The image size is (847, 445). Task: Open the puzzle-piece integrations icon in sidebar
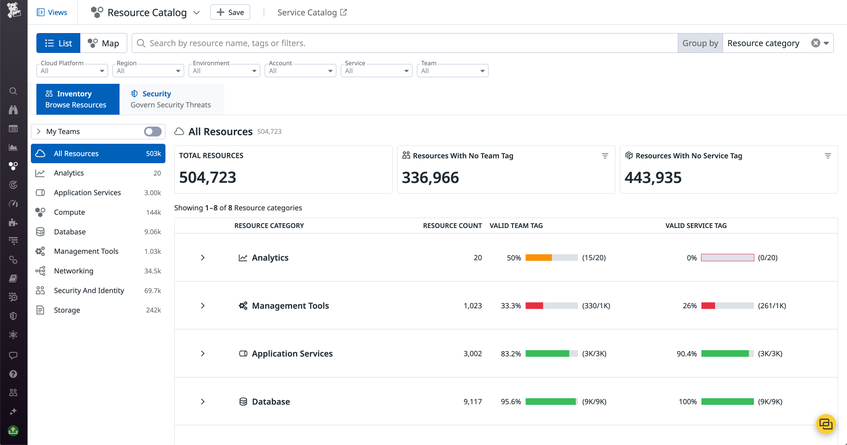(13, 222)
